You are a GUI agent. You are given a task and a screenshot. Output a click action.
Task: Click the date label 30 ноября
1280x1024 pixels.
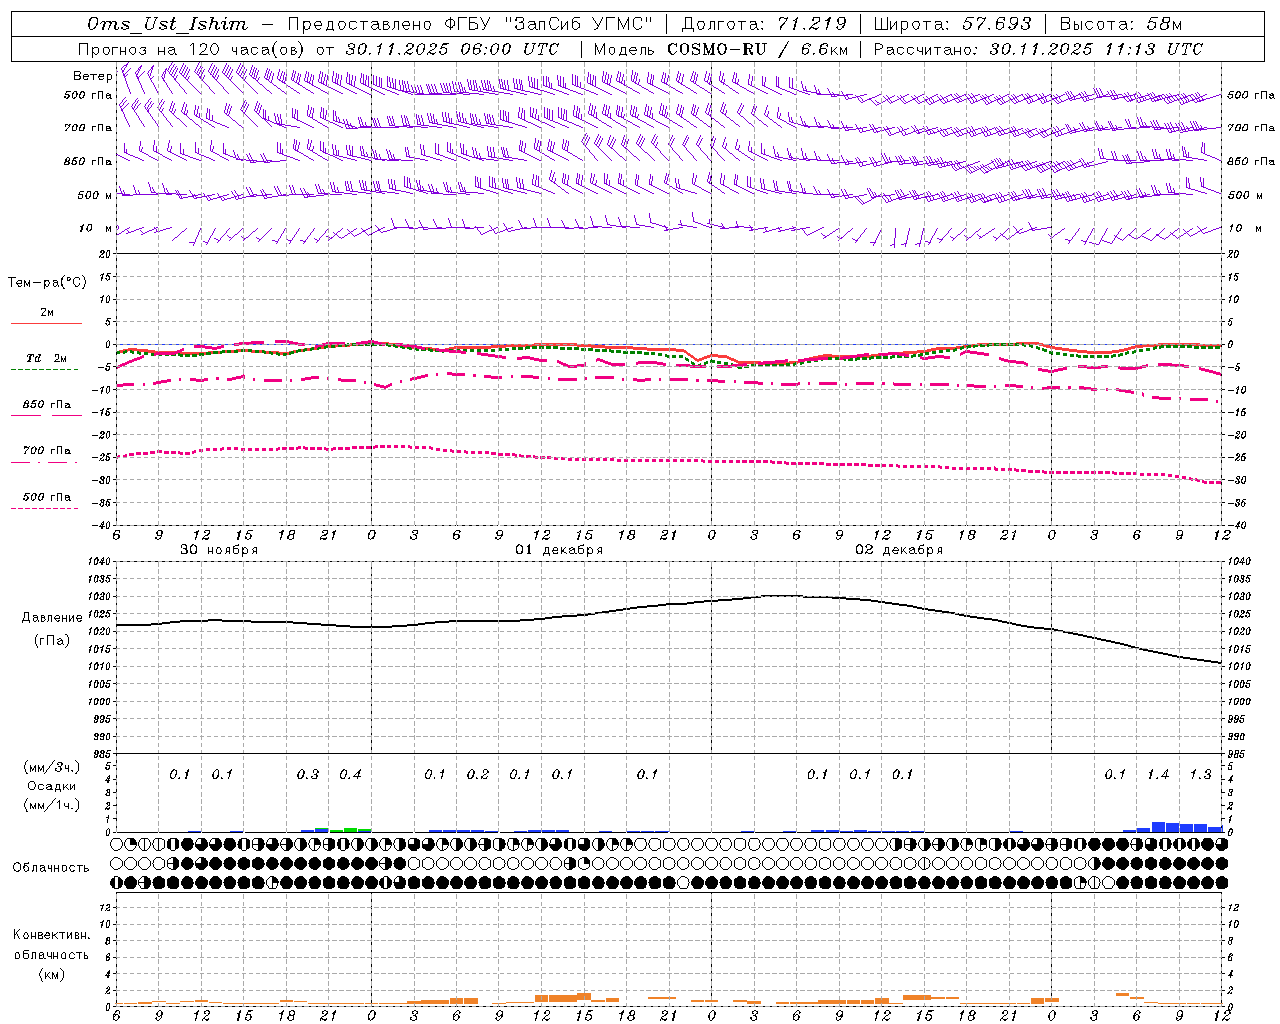pyautogui.click(x=219, y=550)
